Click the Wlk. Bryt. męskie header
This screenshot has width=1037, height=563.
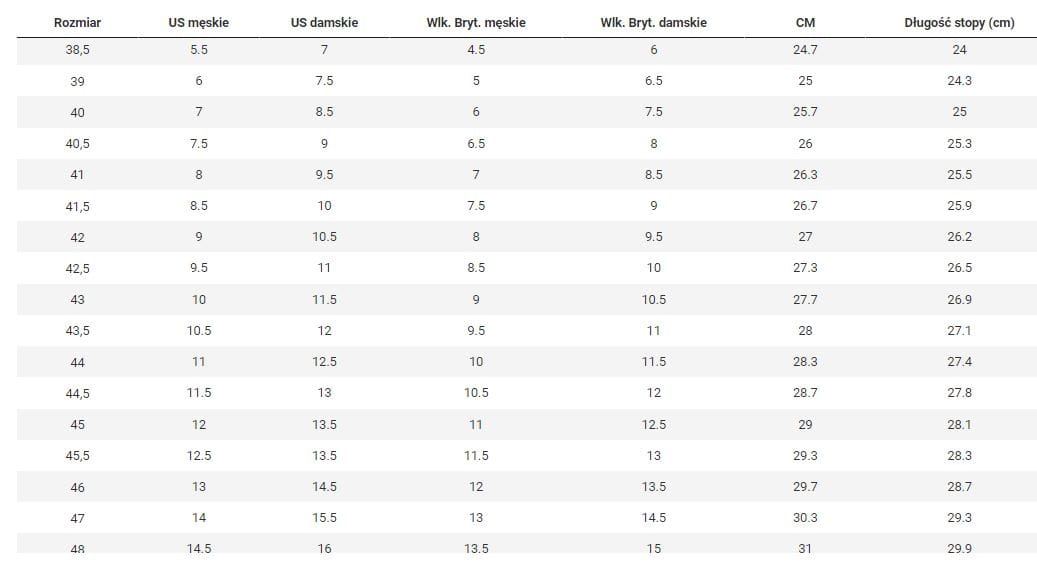tap(476, 22)
